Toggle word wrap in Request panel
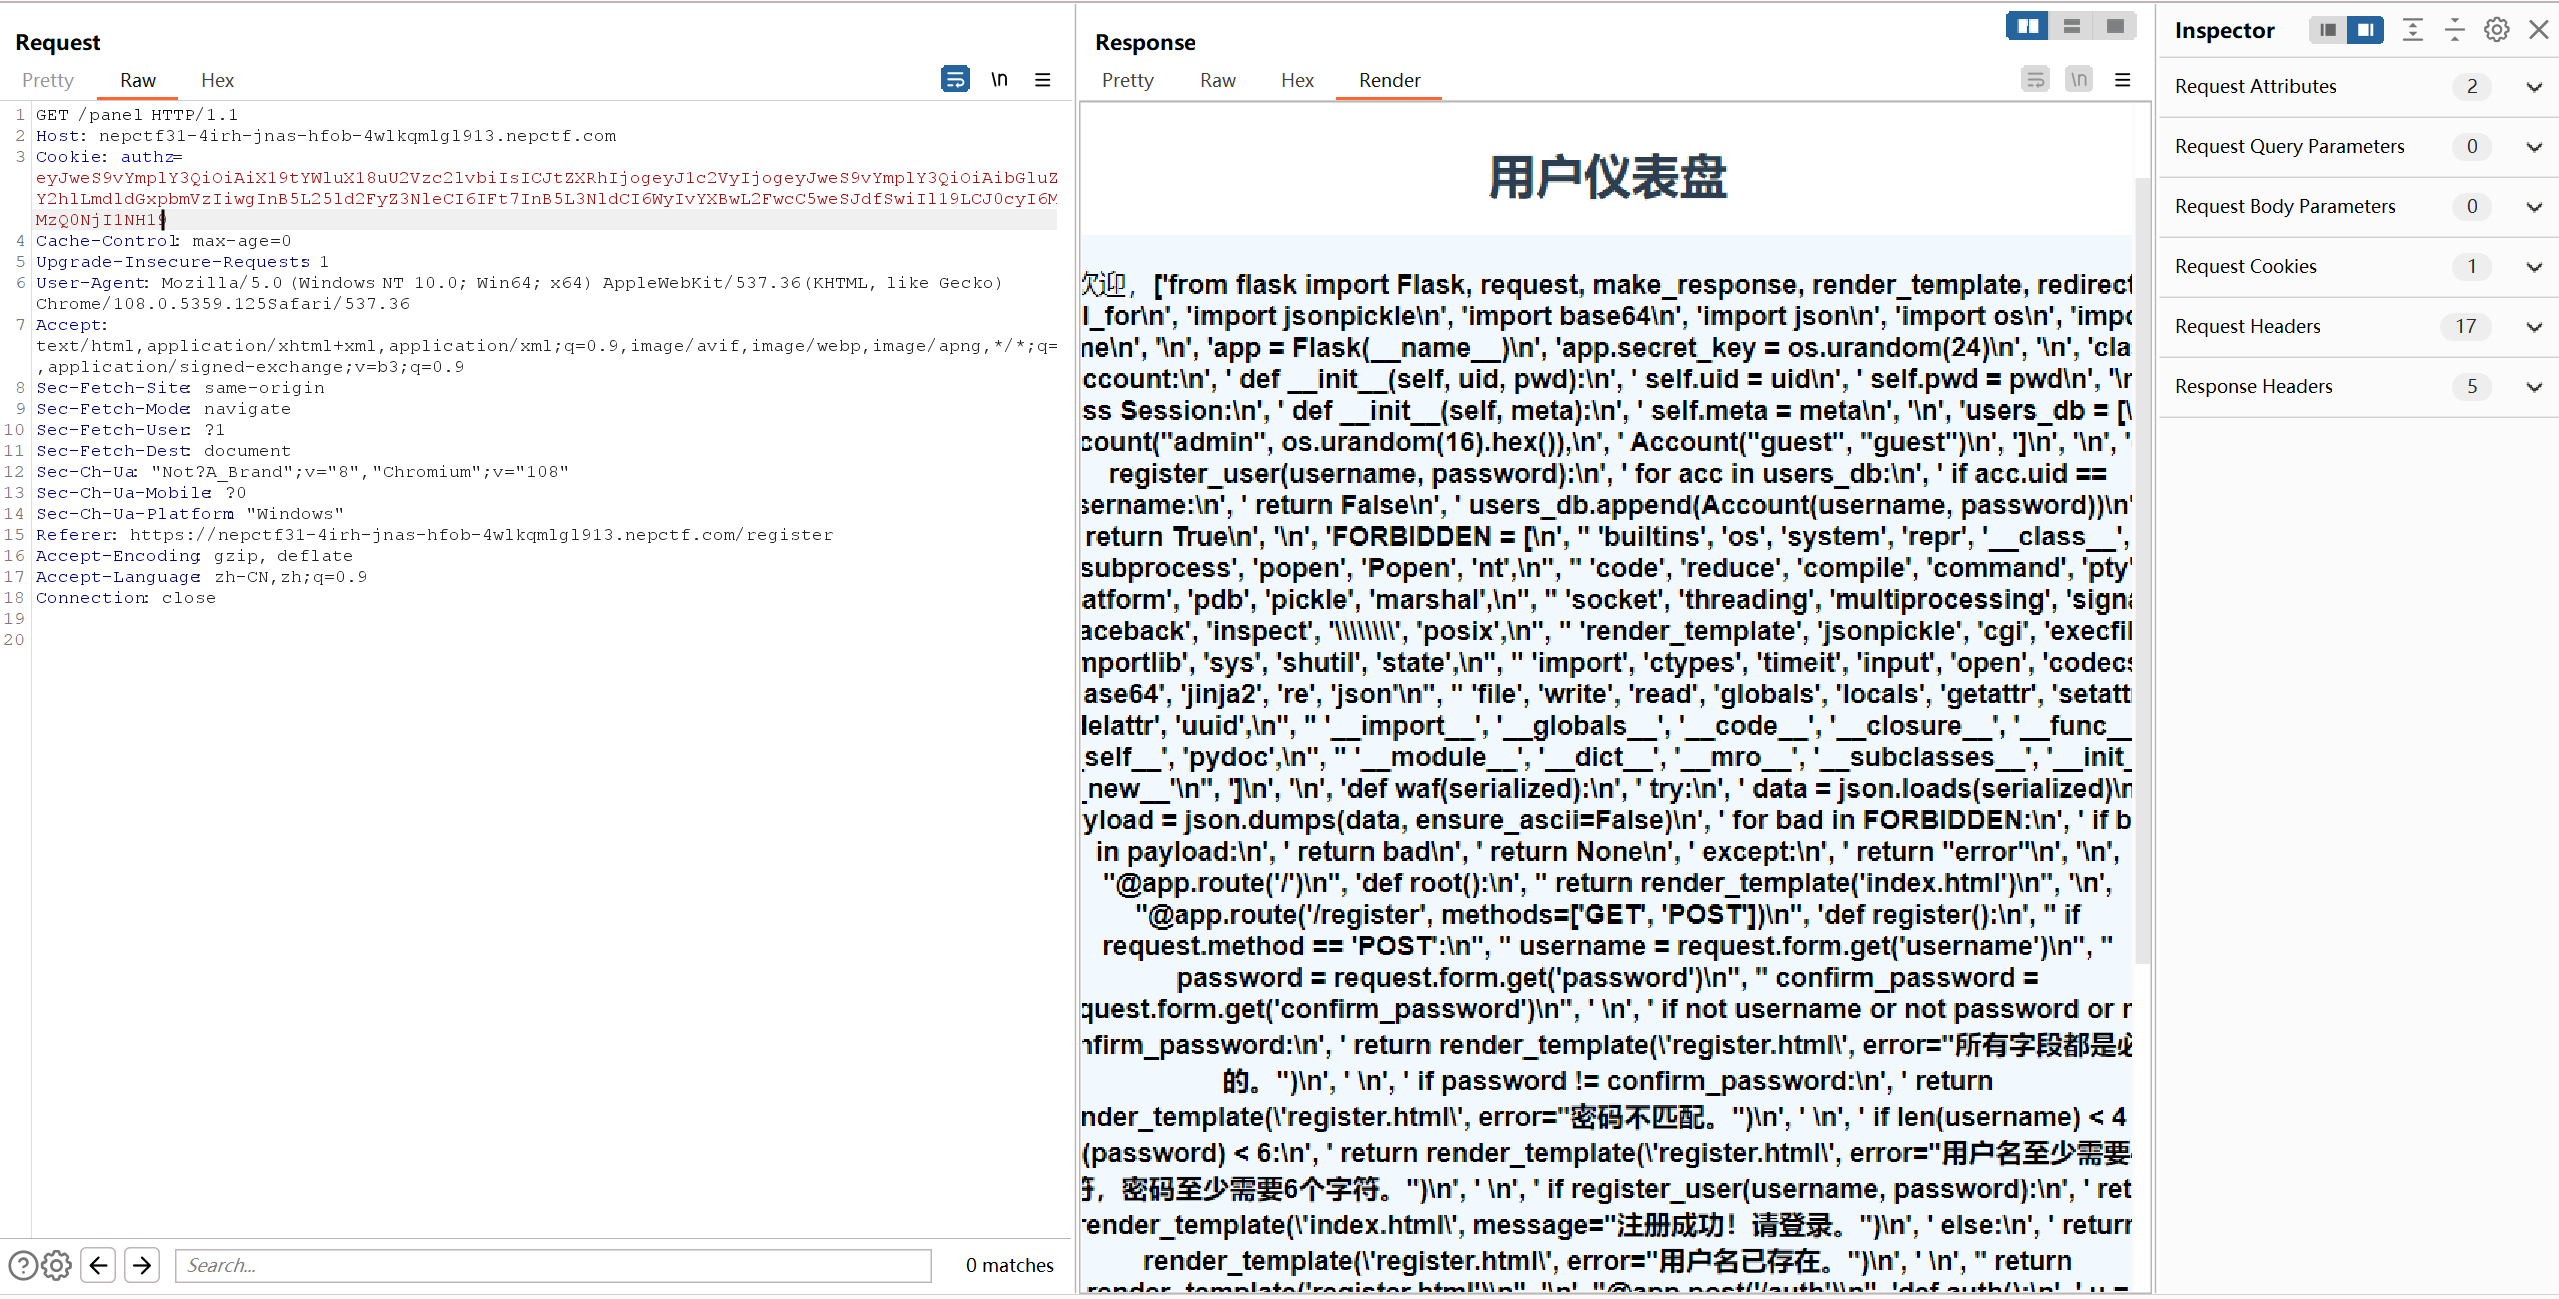2559x1299 pixels. [x=955, y=79]
